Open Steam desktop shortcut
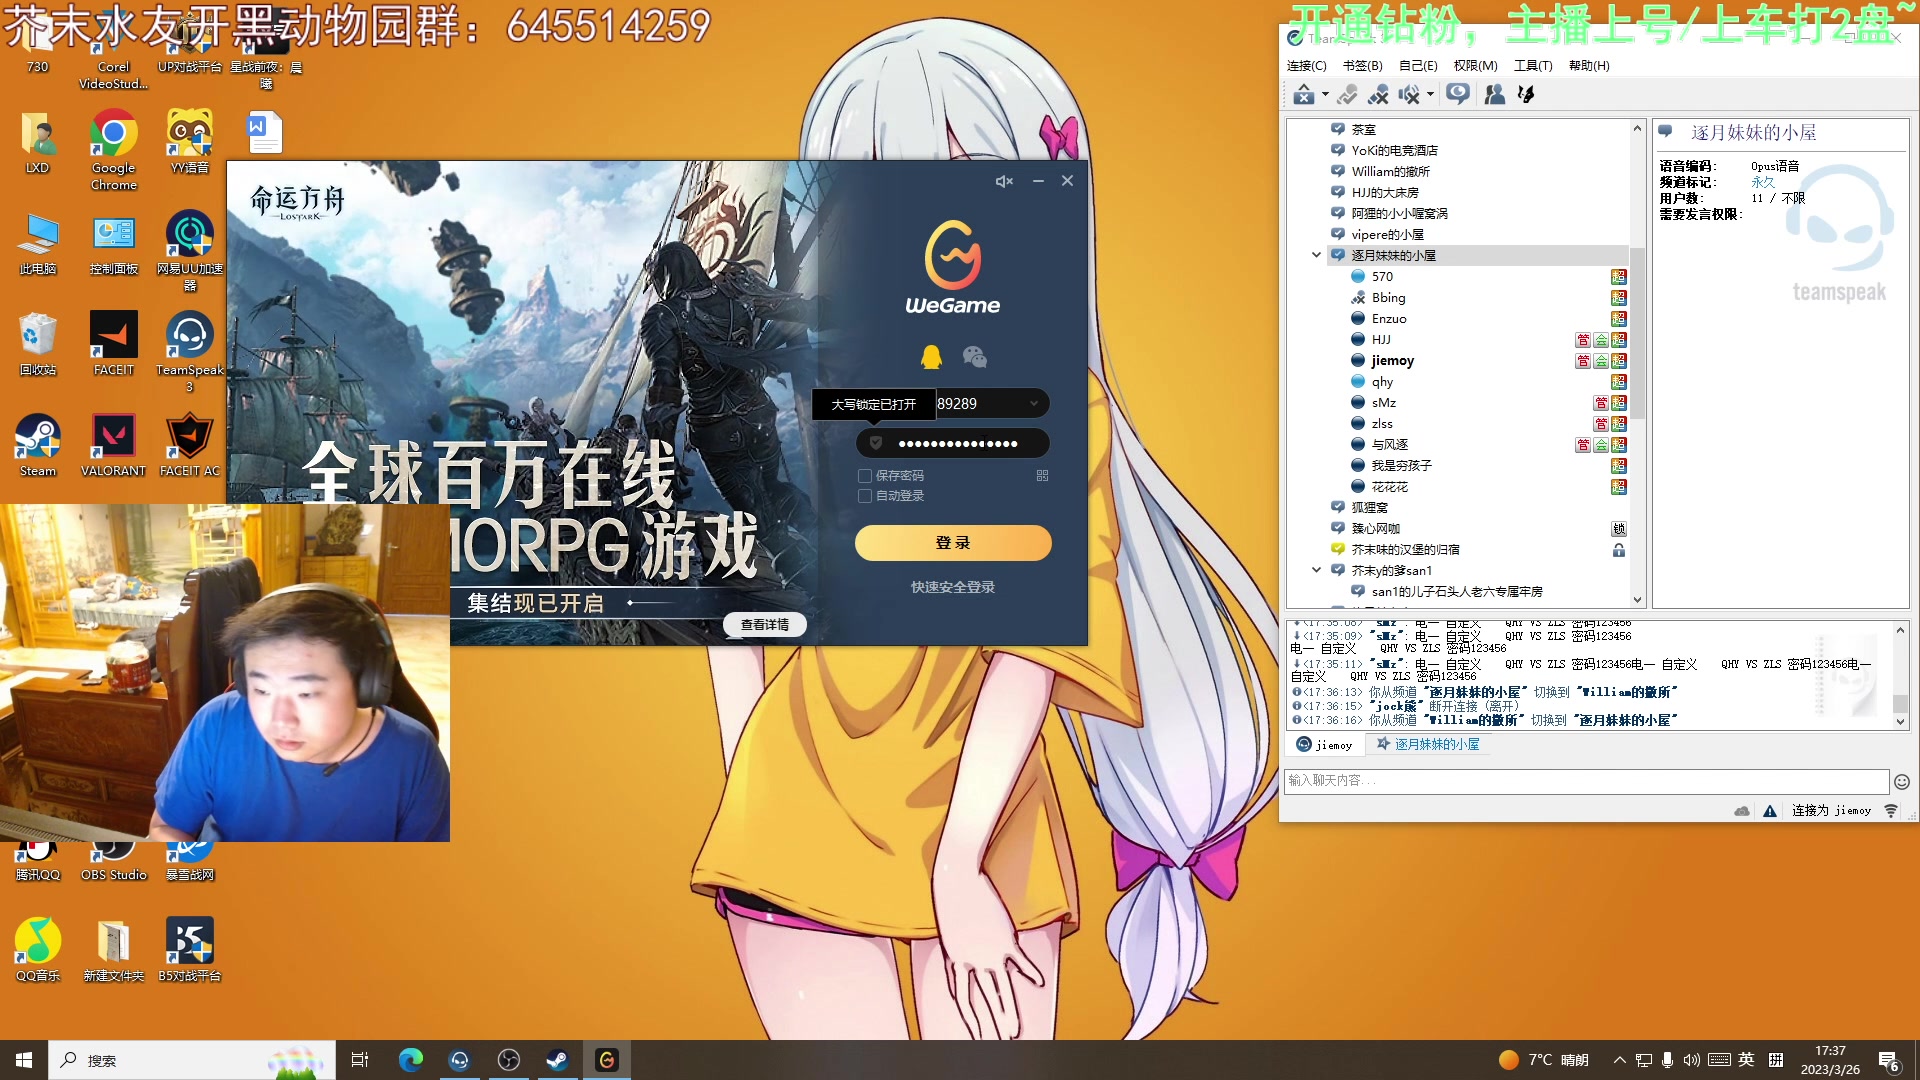This screenshot has height=1080, width=1920. click(x=38, y=446)
